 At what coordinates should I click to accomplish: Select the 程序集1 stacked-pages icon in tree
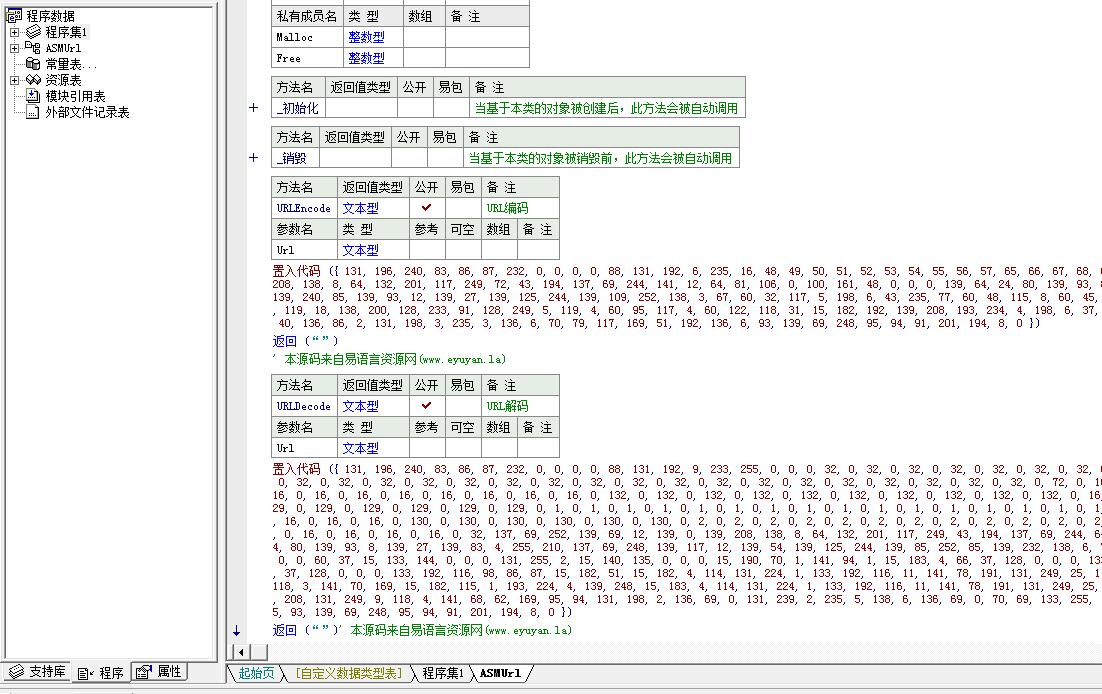tap(34, 32)
